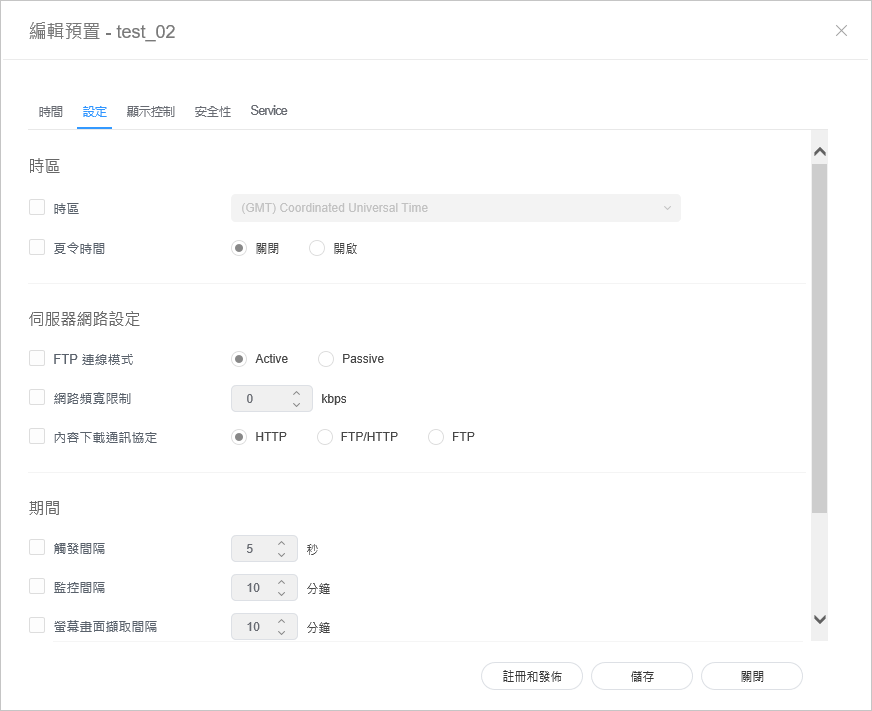The width and height of the screenshot is (872, 711).
Task: Click scrollbar down arrow icon
Action: 819,619
